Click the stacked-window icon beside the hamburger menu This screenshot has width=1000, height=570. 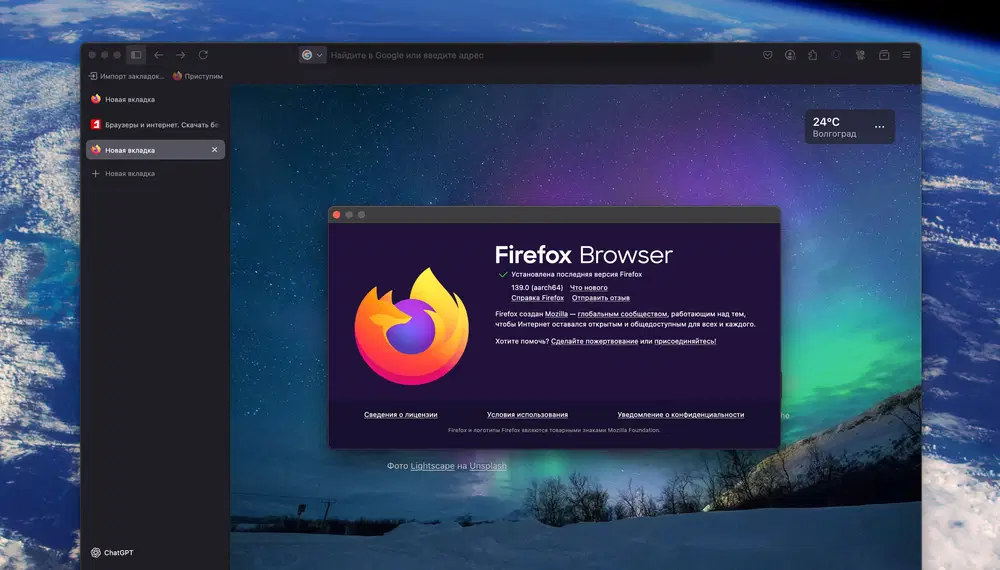pyautogui.click(x=884, y=55)
